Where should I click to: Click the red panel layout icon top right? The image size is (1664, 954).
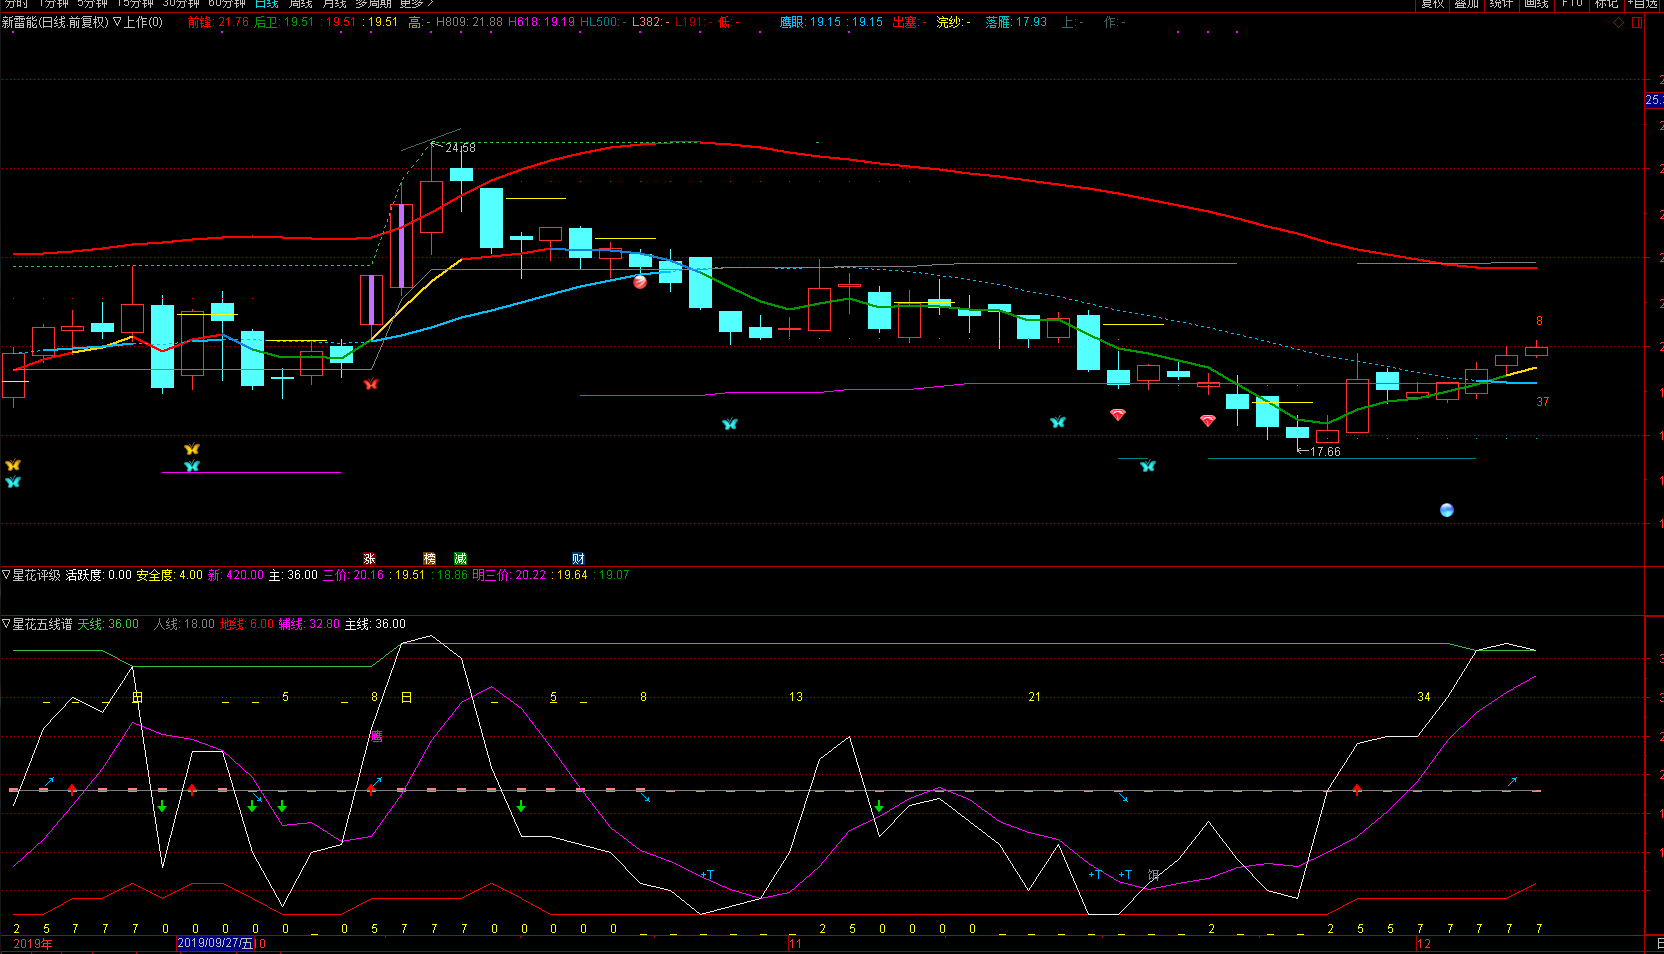(1637, 22)
